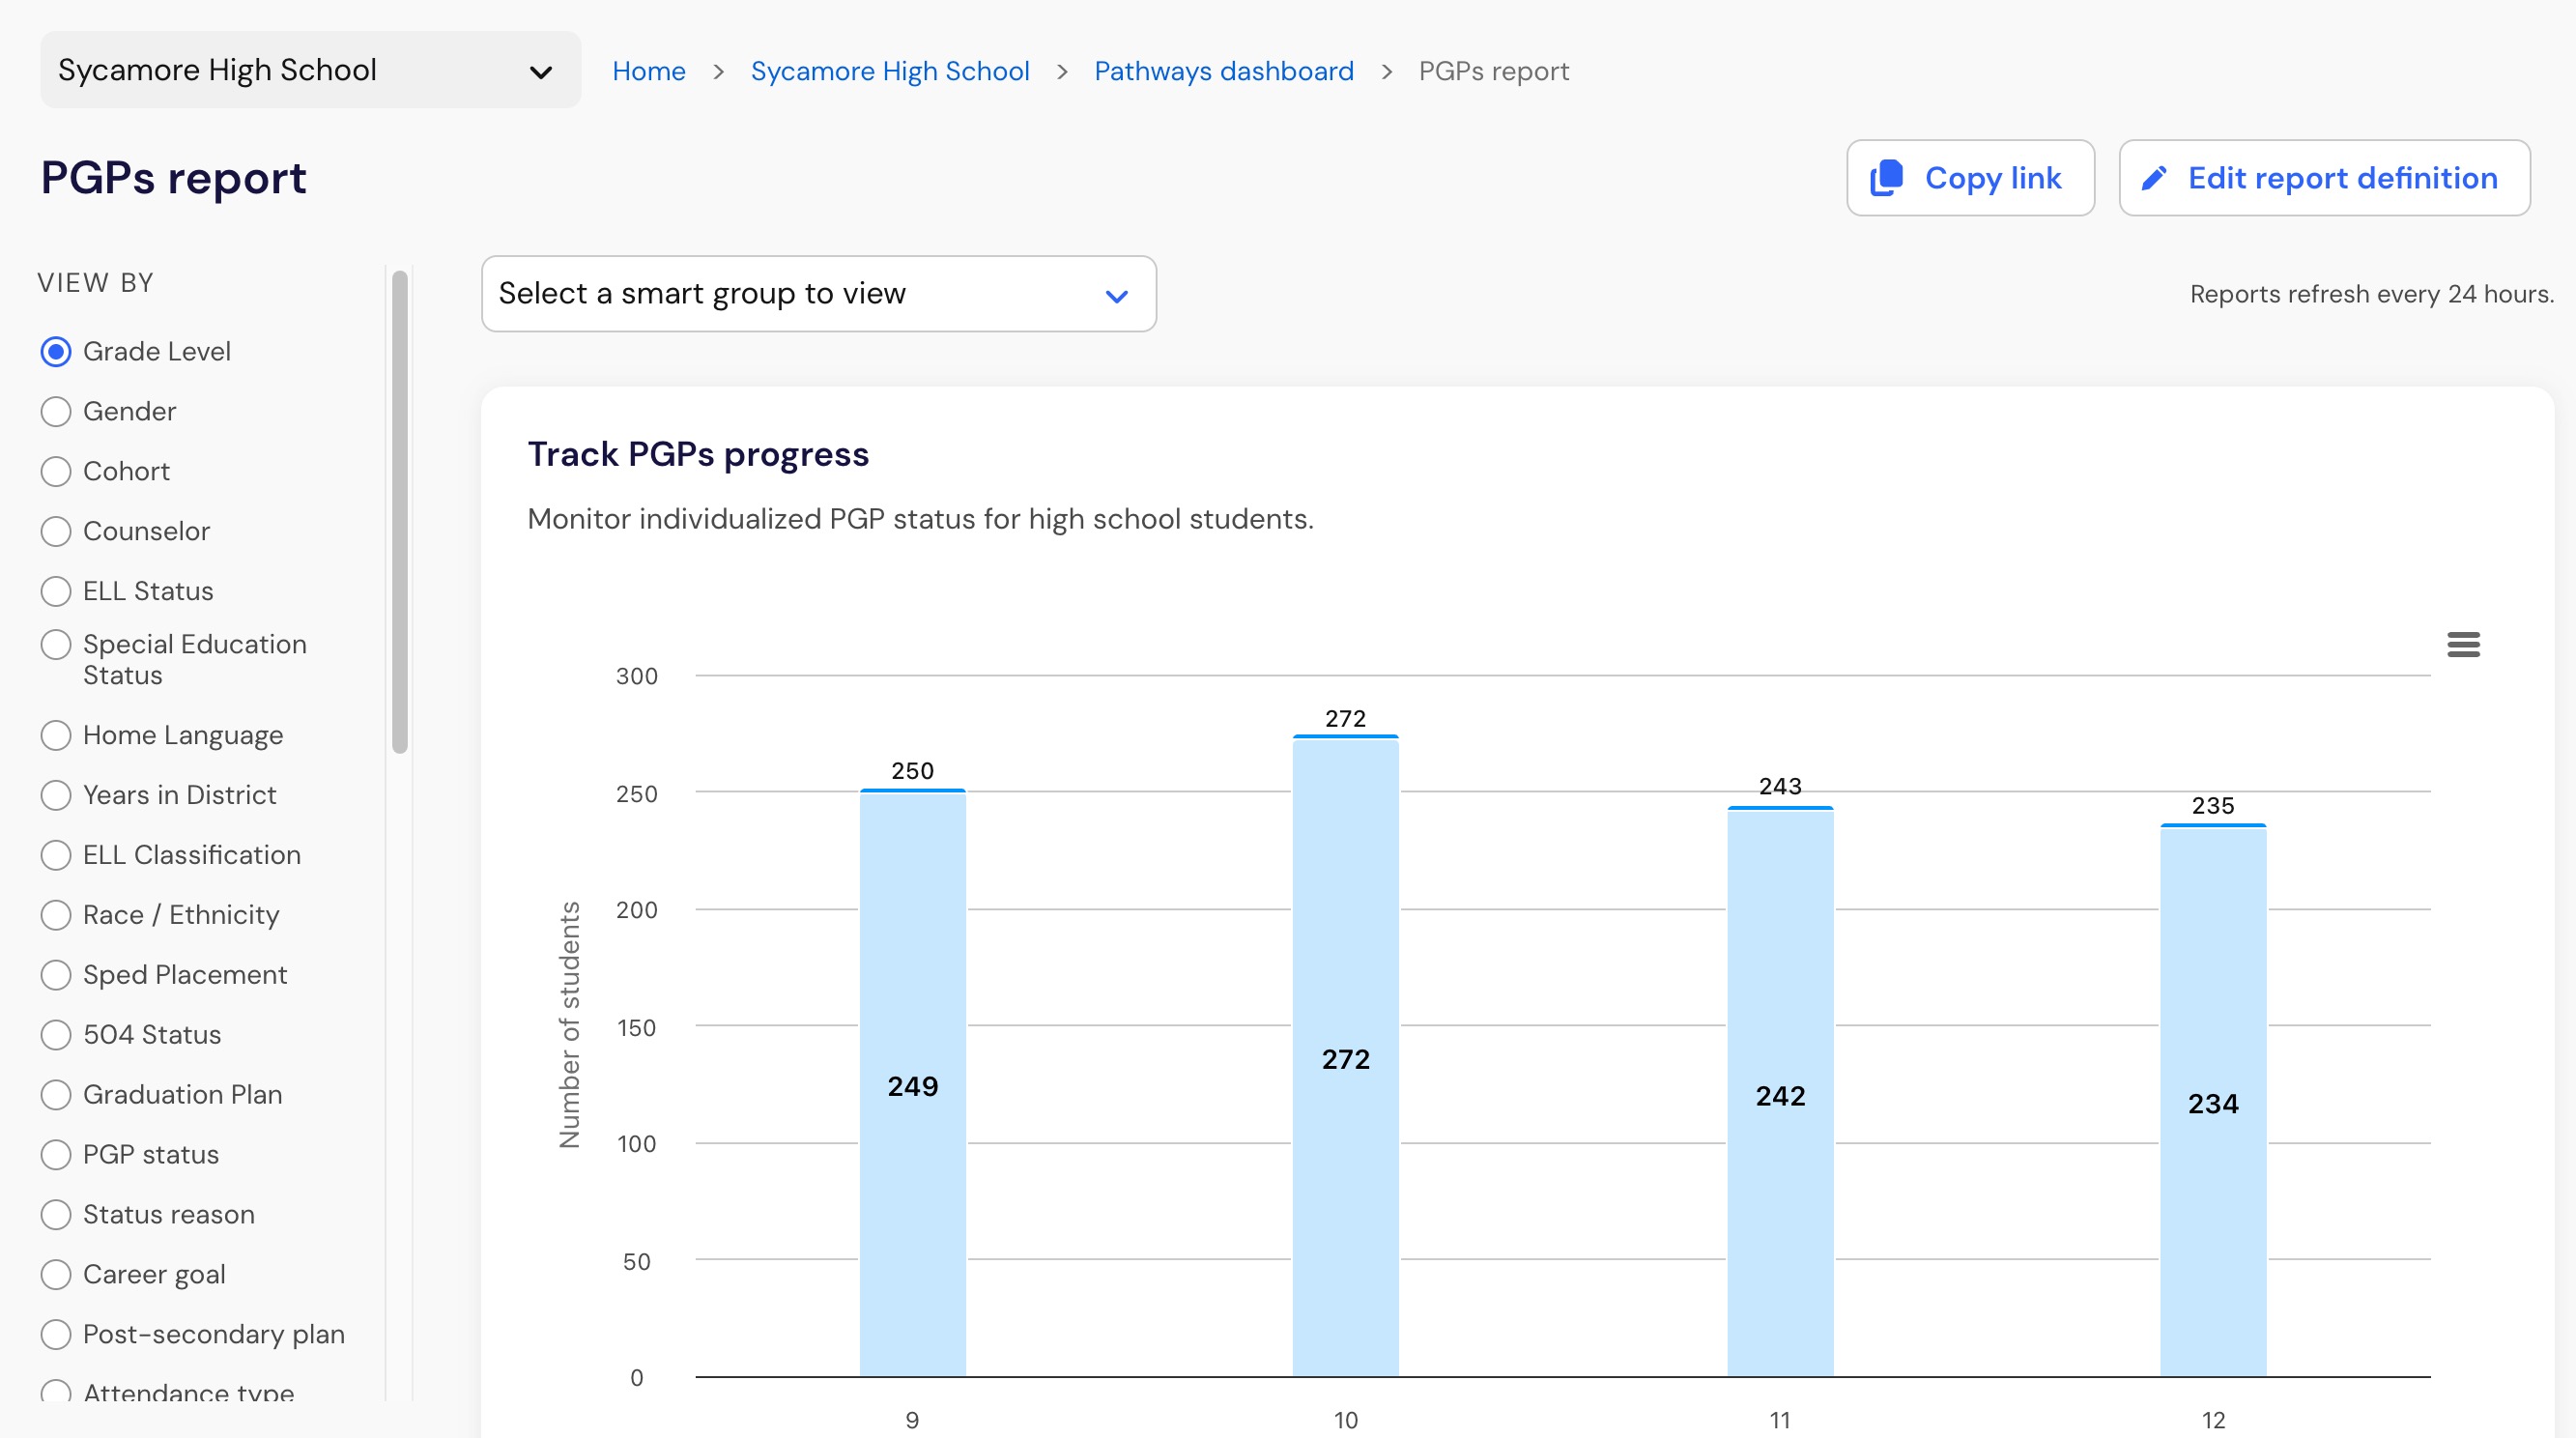
Task: Choose ELL Status view option
Action: (x=56, y=592)
